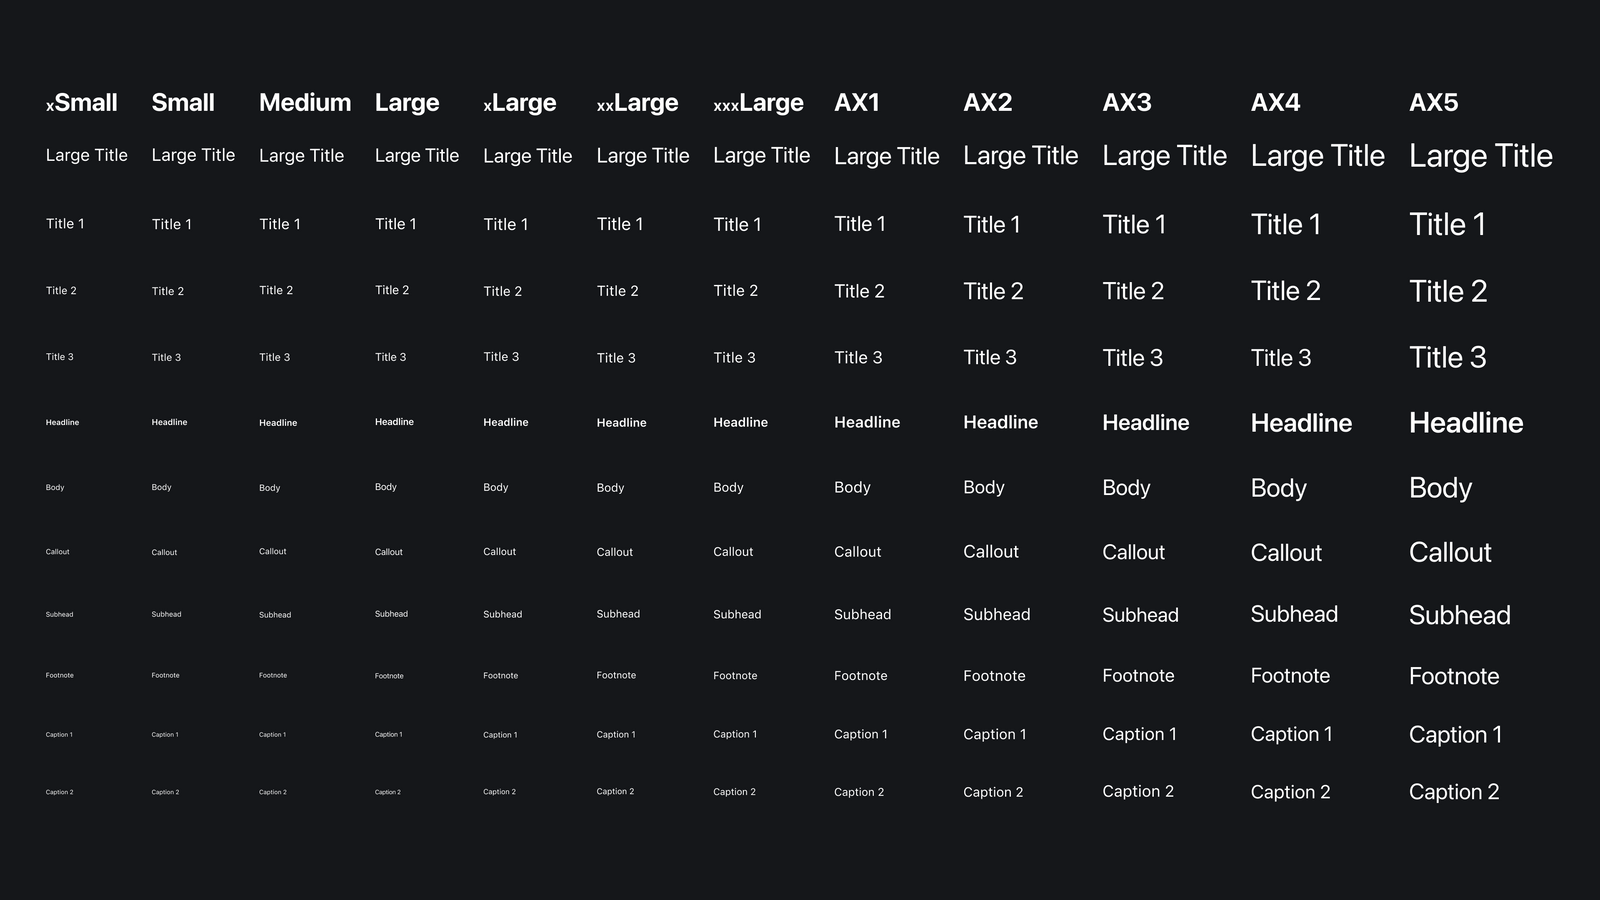The width and height of the screenshot is (1600, 900).
Task: Click Subhead in the xLarge column
Action: [x=502, y=614]
